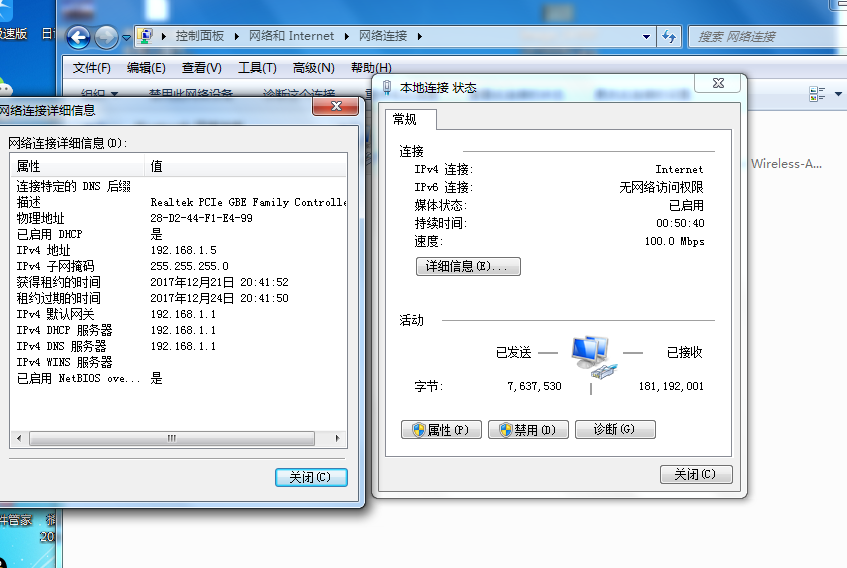Click the 值 column header
847x568 pixels.
coord(246,166)
